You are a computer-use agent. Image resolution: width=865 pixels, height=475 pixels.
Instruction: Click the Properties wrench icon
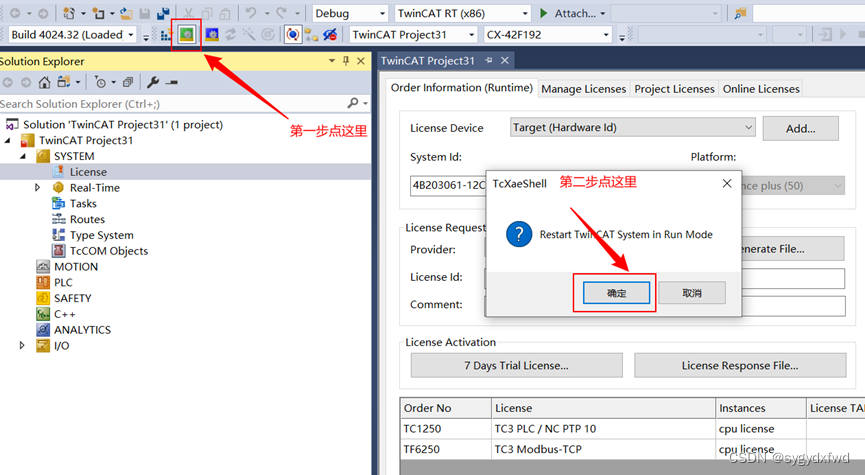coord(153,82)
